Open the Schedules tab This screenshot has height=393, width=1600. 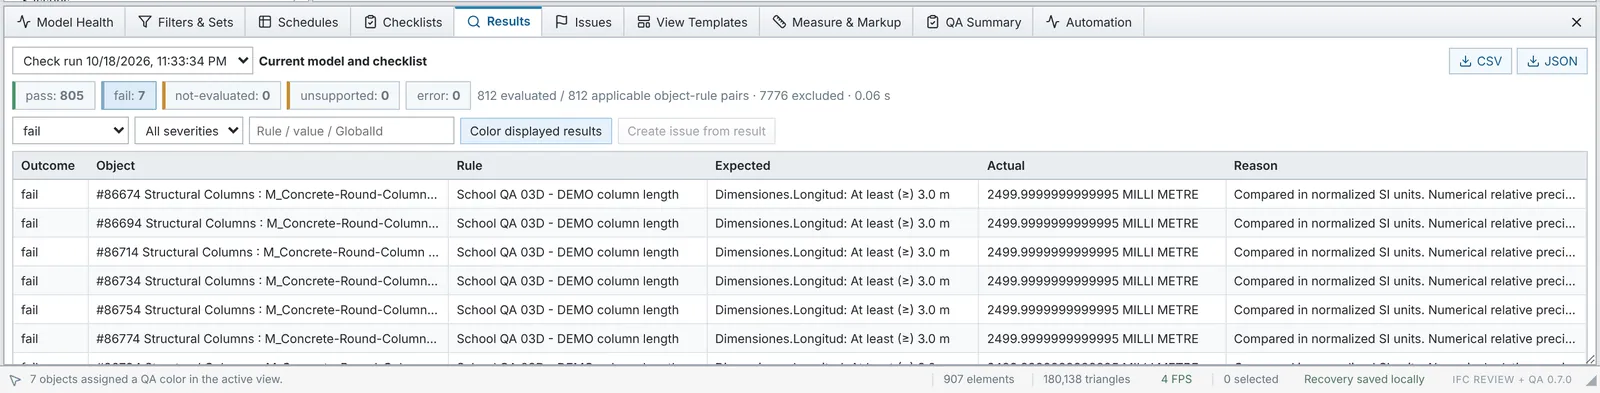pyautogui.click(x=298, y=22)
